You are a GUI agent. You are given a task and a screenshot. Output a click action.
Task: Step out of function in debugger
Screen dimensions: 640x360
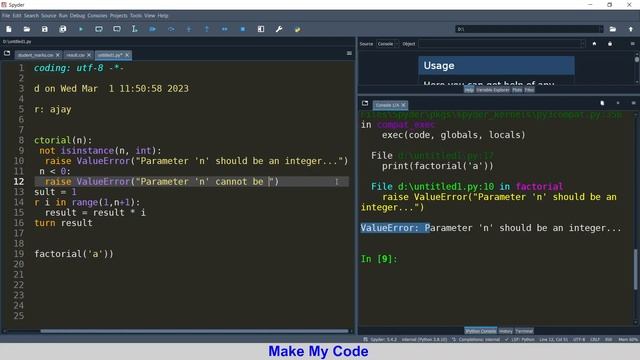(x=207, y=29)
